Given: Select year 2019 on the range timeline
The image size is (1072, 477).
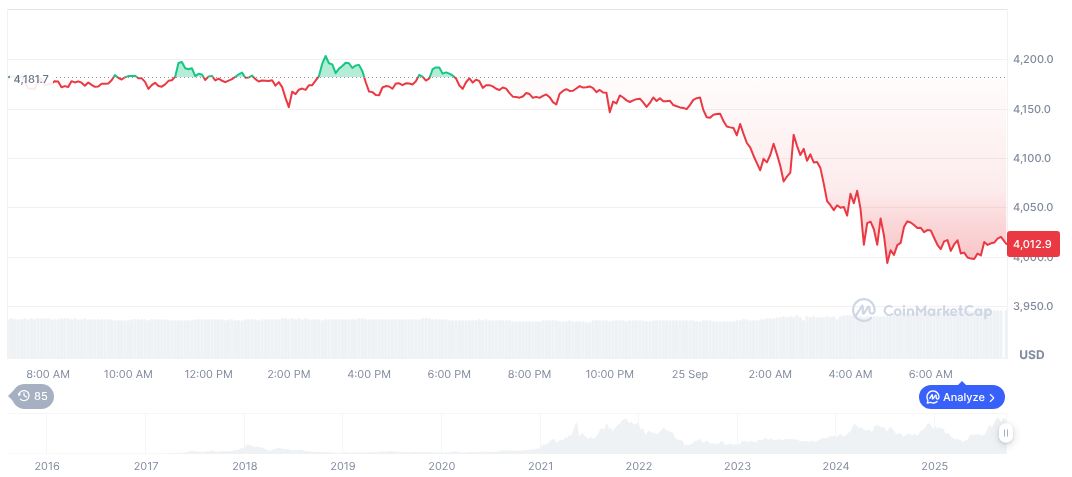Looking at the screenshot, I should (x=343, y=466).
